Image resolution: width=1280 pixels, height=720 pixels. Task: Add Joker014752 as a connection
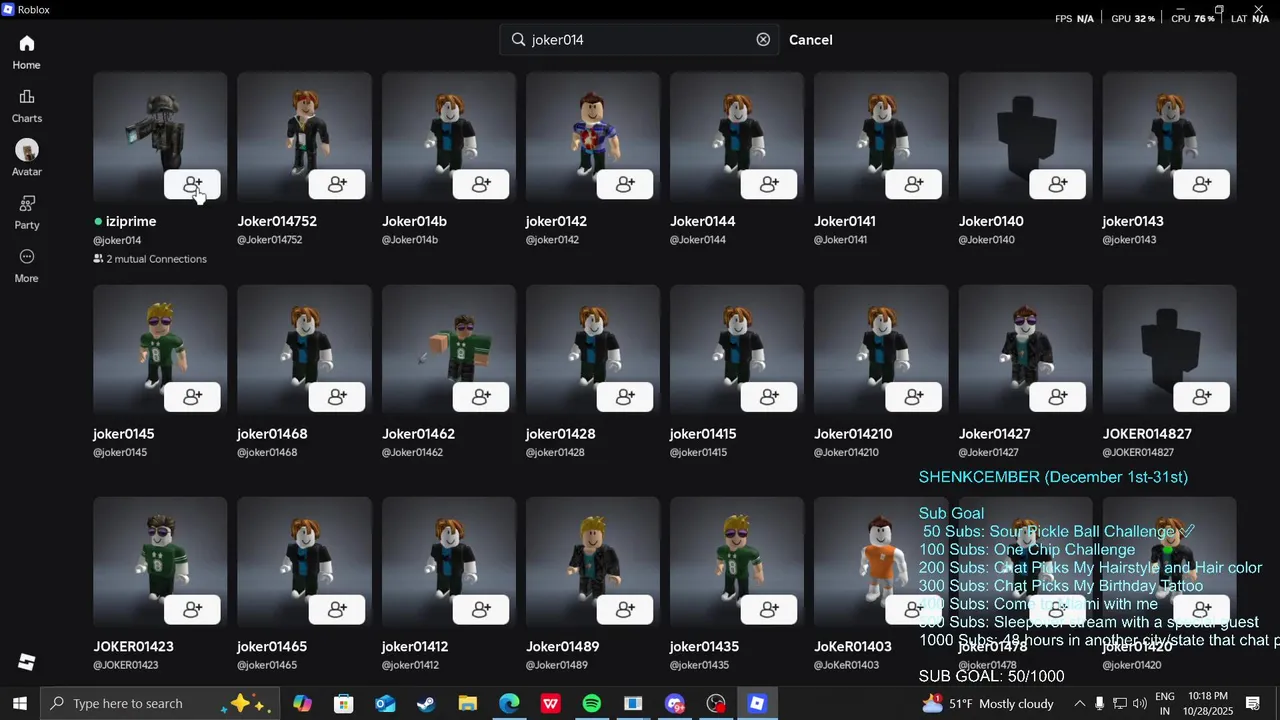(337, 185)
